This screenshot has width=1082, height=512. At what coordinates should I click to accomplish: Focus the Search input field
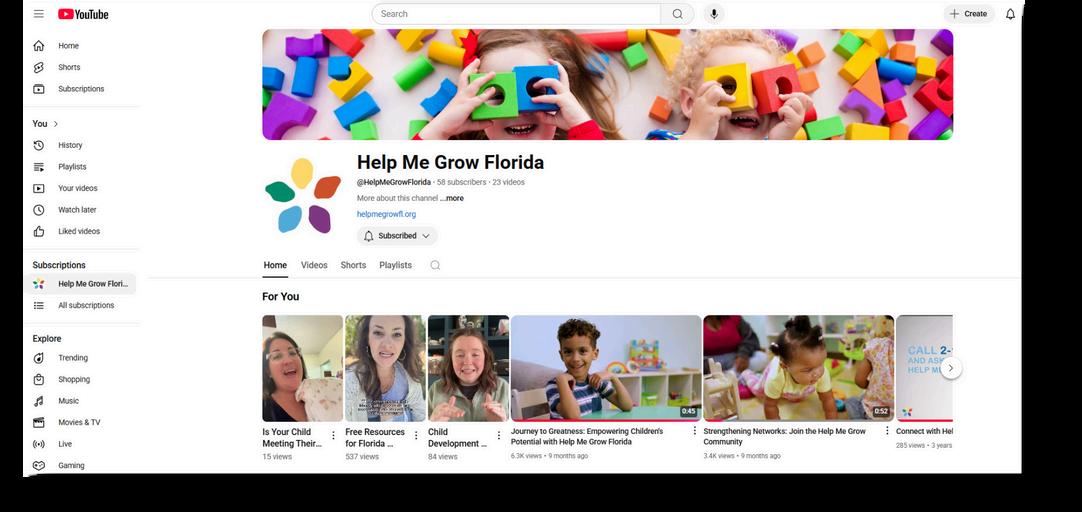(x=516, y=14)
